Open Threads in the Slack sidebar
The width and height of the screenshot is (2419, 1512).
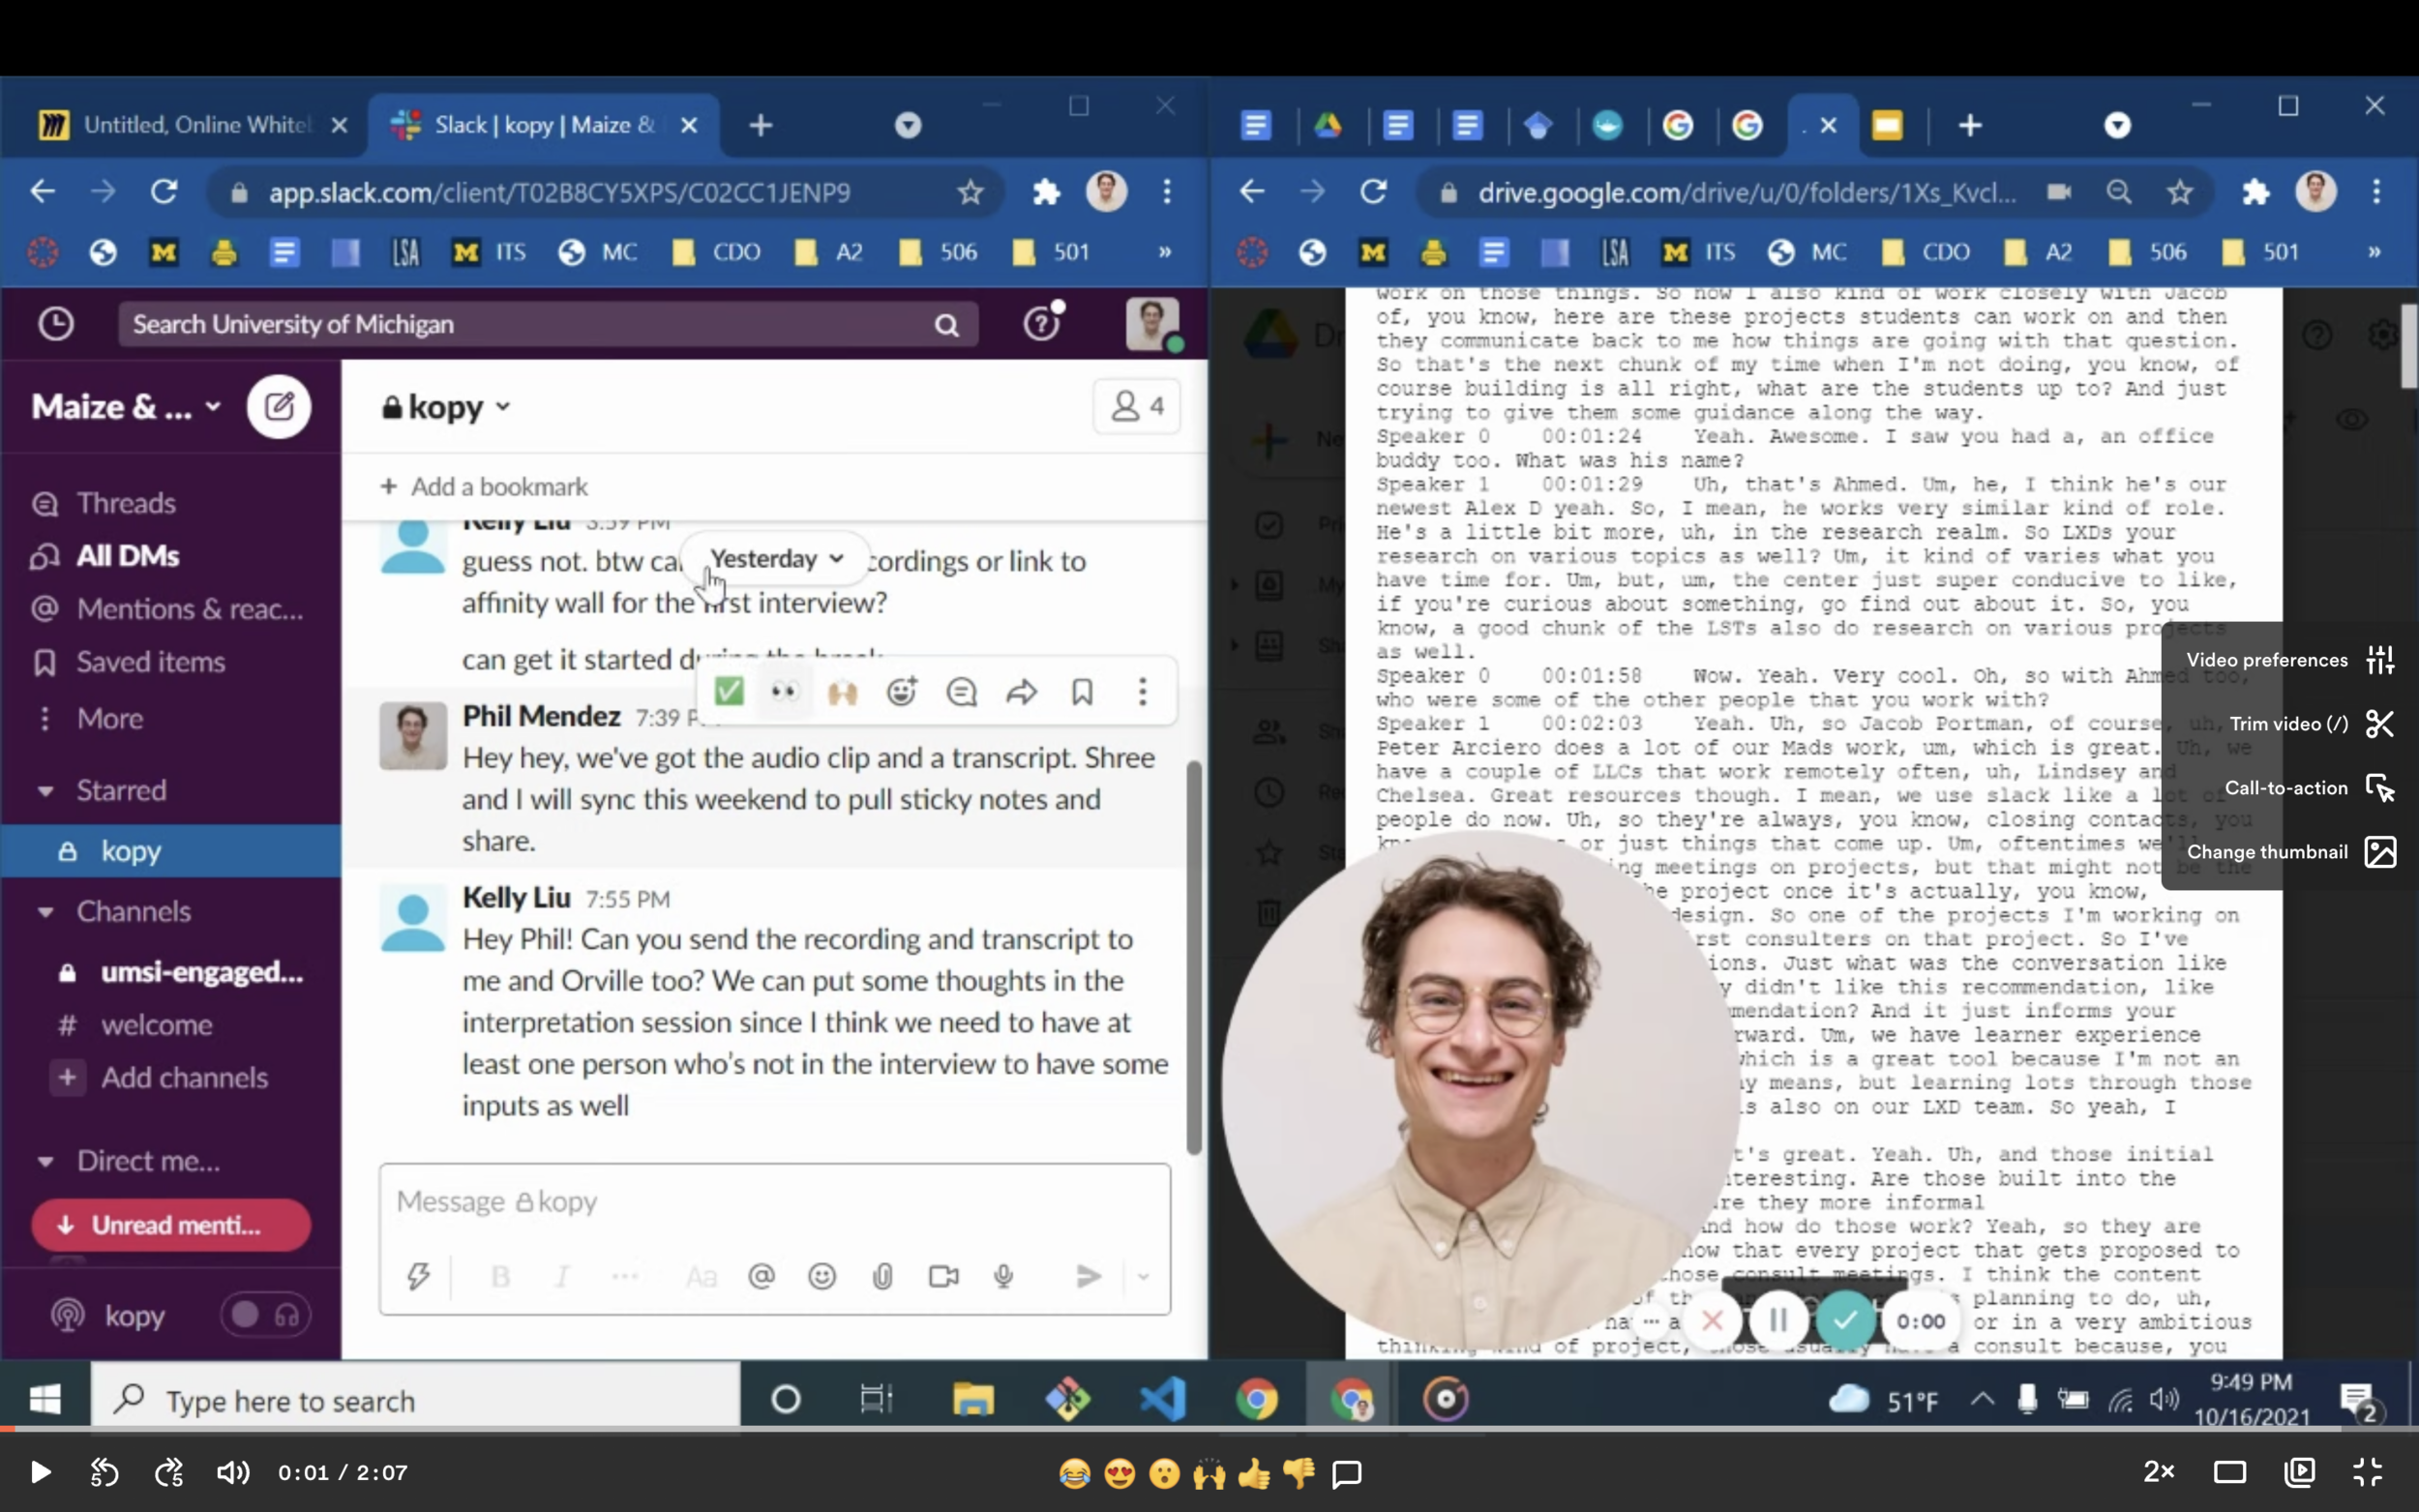click(x=126, y=502)
